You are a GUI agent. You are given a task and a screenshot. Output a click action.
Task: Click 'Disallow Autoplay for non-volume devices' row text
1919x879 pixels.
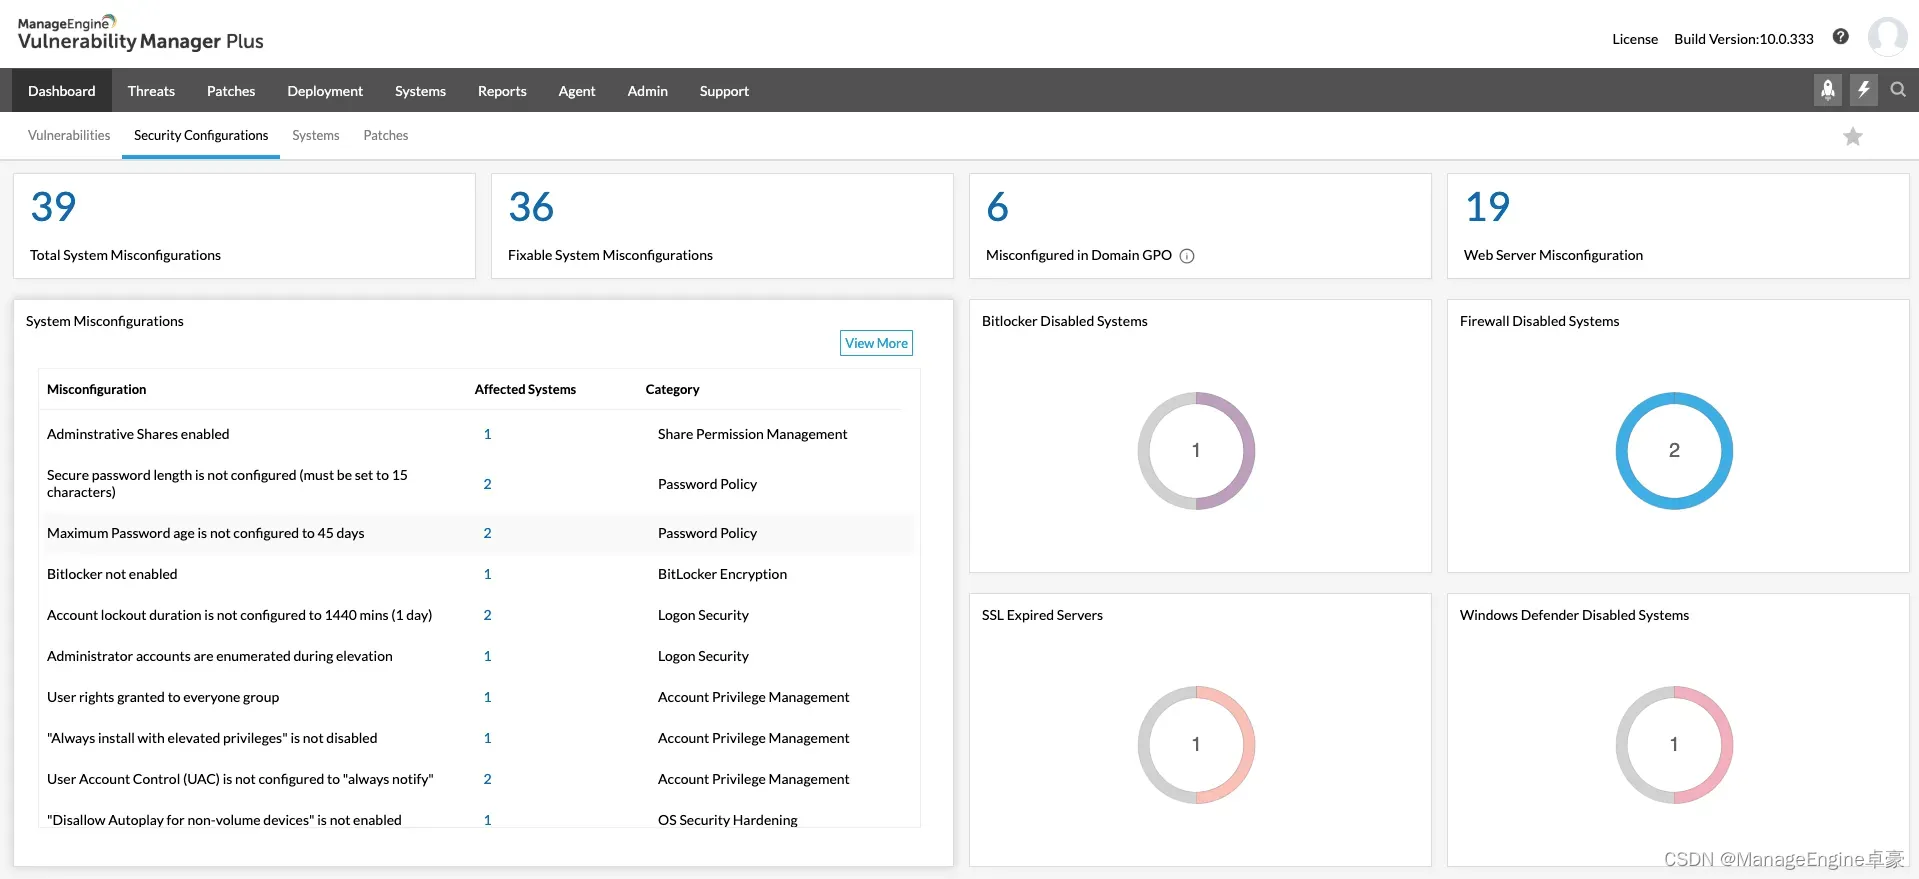(x=224, y=820)
